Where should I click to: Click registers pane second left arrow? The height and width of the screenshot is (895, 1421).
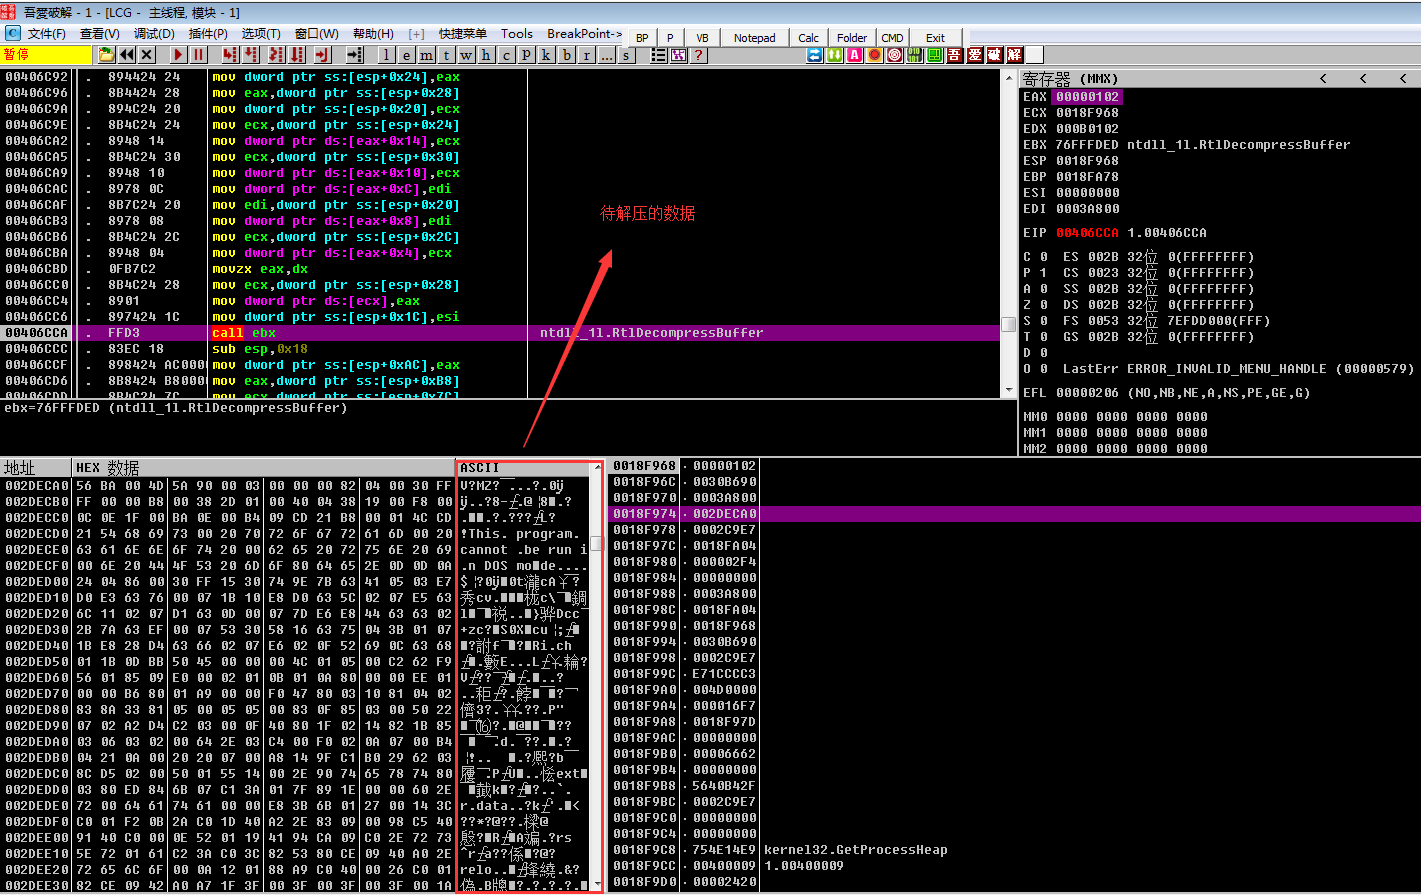click(1363, 78)
